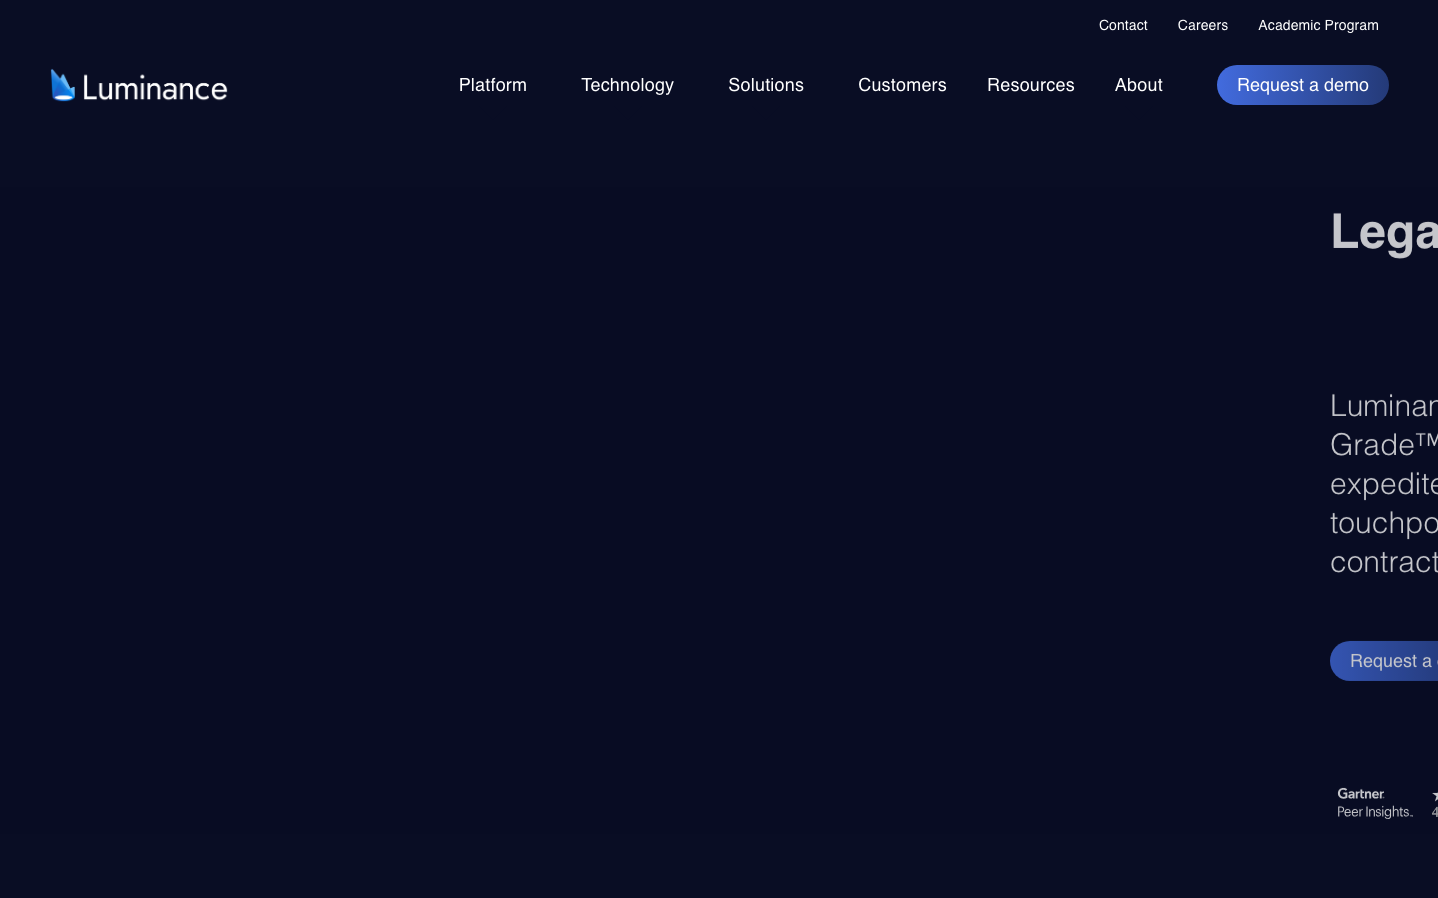
Task: Click the word 'contract' in hero paragraph
Action: point(1383,562)
